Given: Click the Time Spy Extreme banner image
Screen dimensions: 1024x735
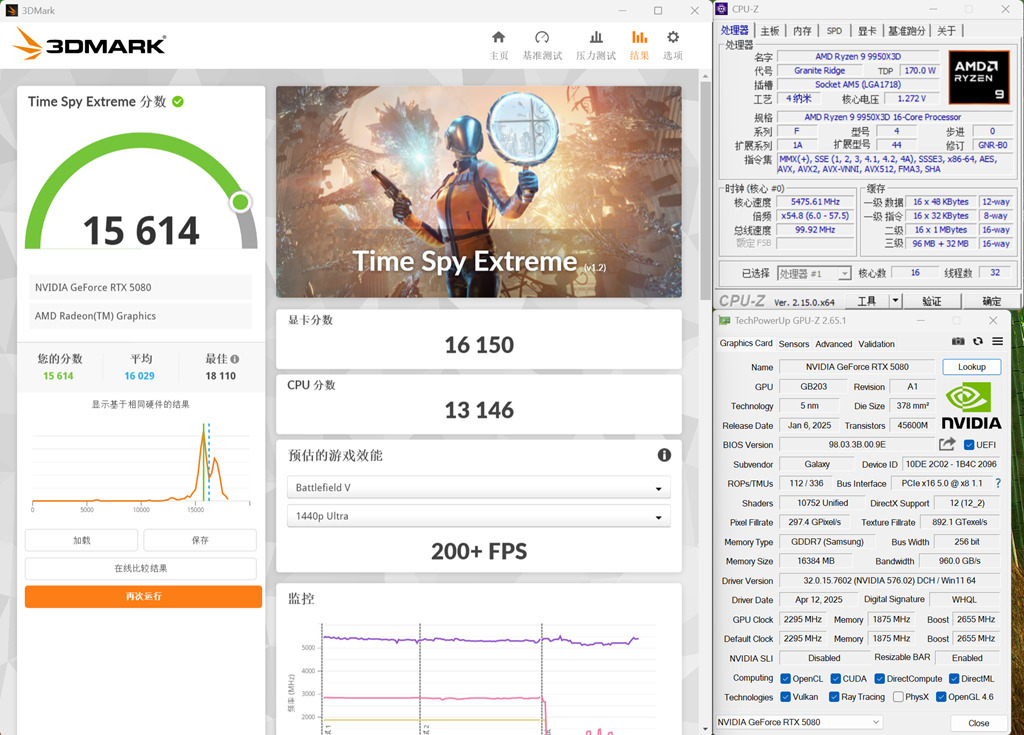Looking at the screenshot, I should point(478,190).
